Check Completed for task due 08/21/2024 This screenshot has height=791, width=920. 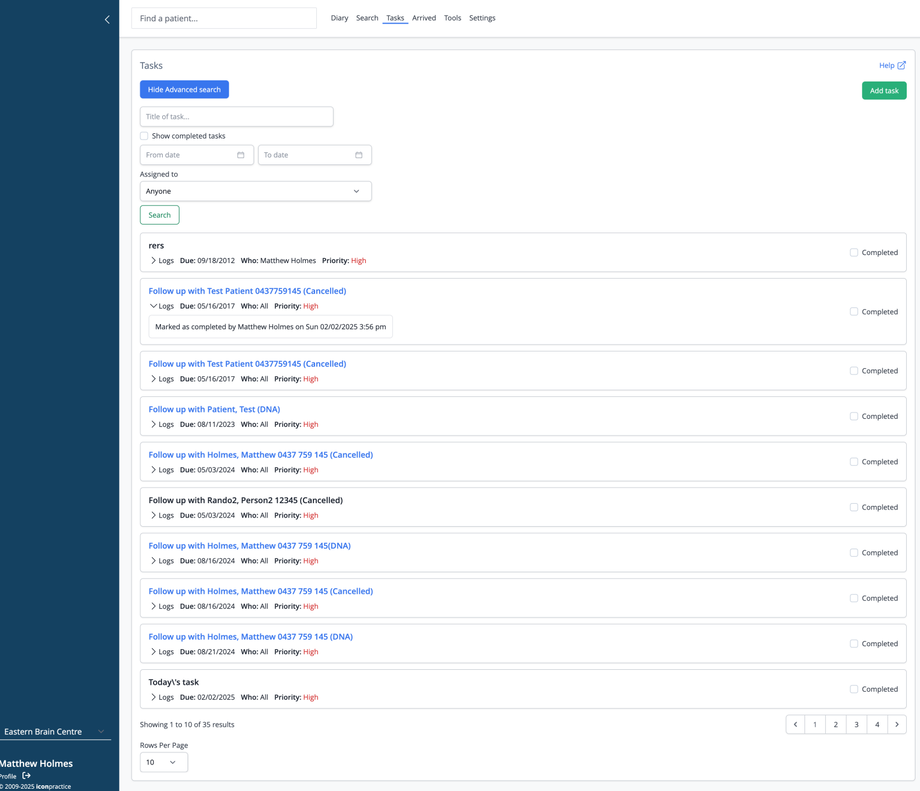pyautogui.click(x=854, y=643)
